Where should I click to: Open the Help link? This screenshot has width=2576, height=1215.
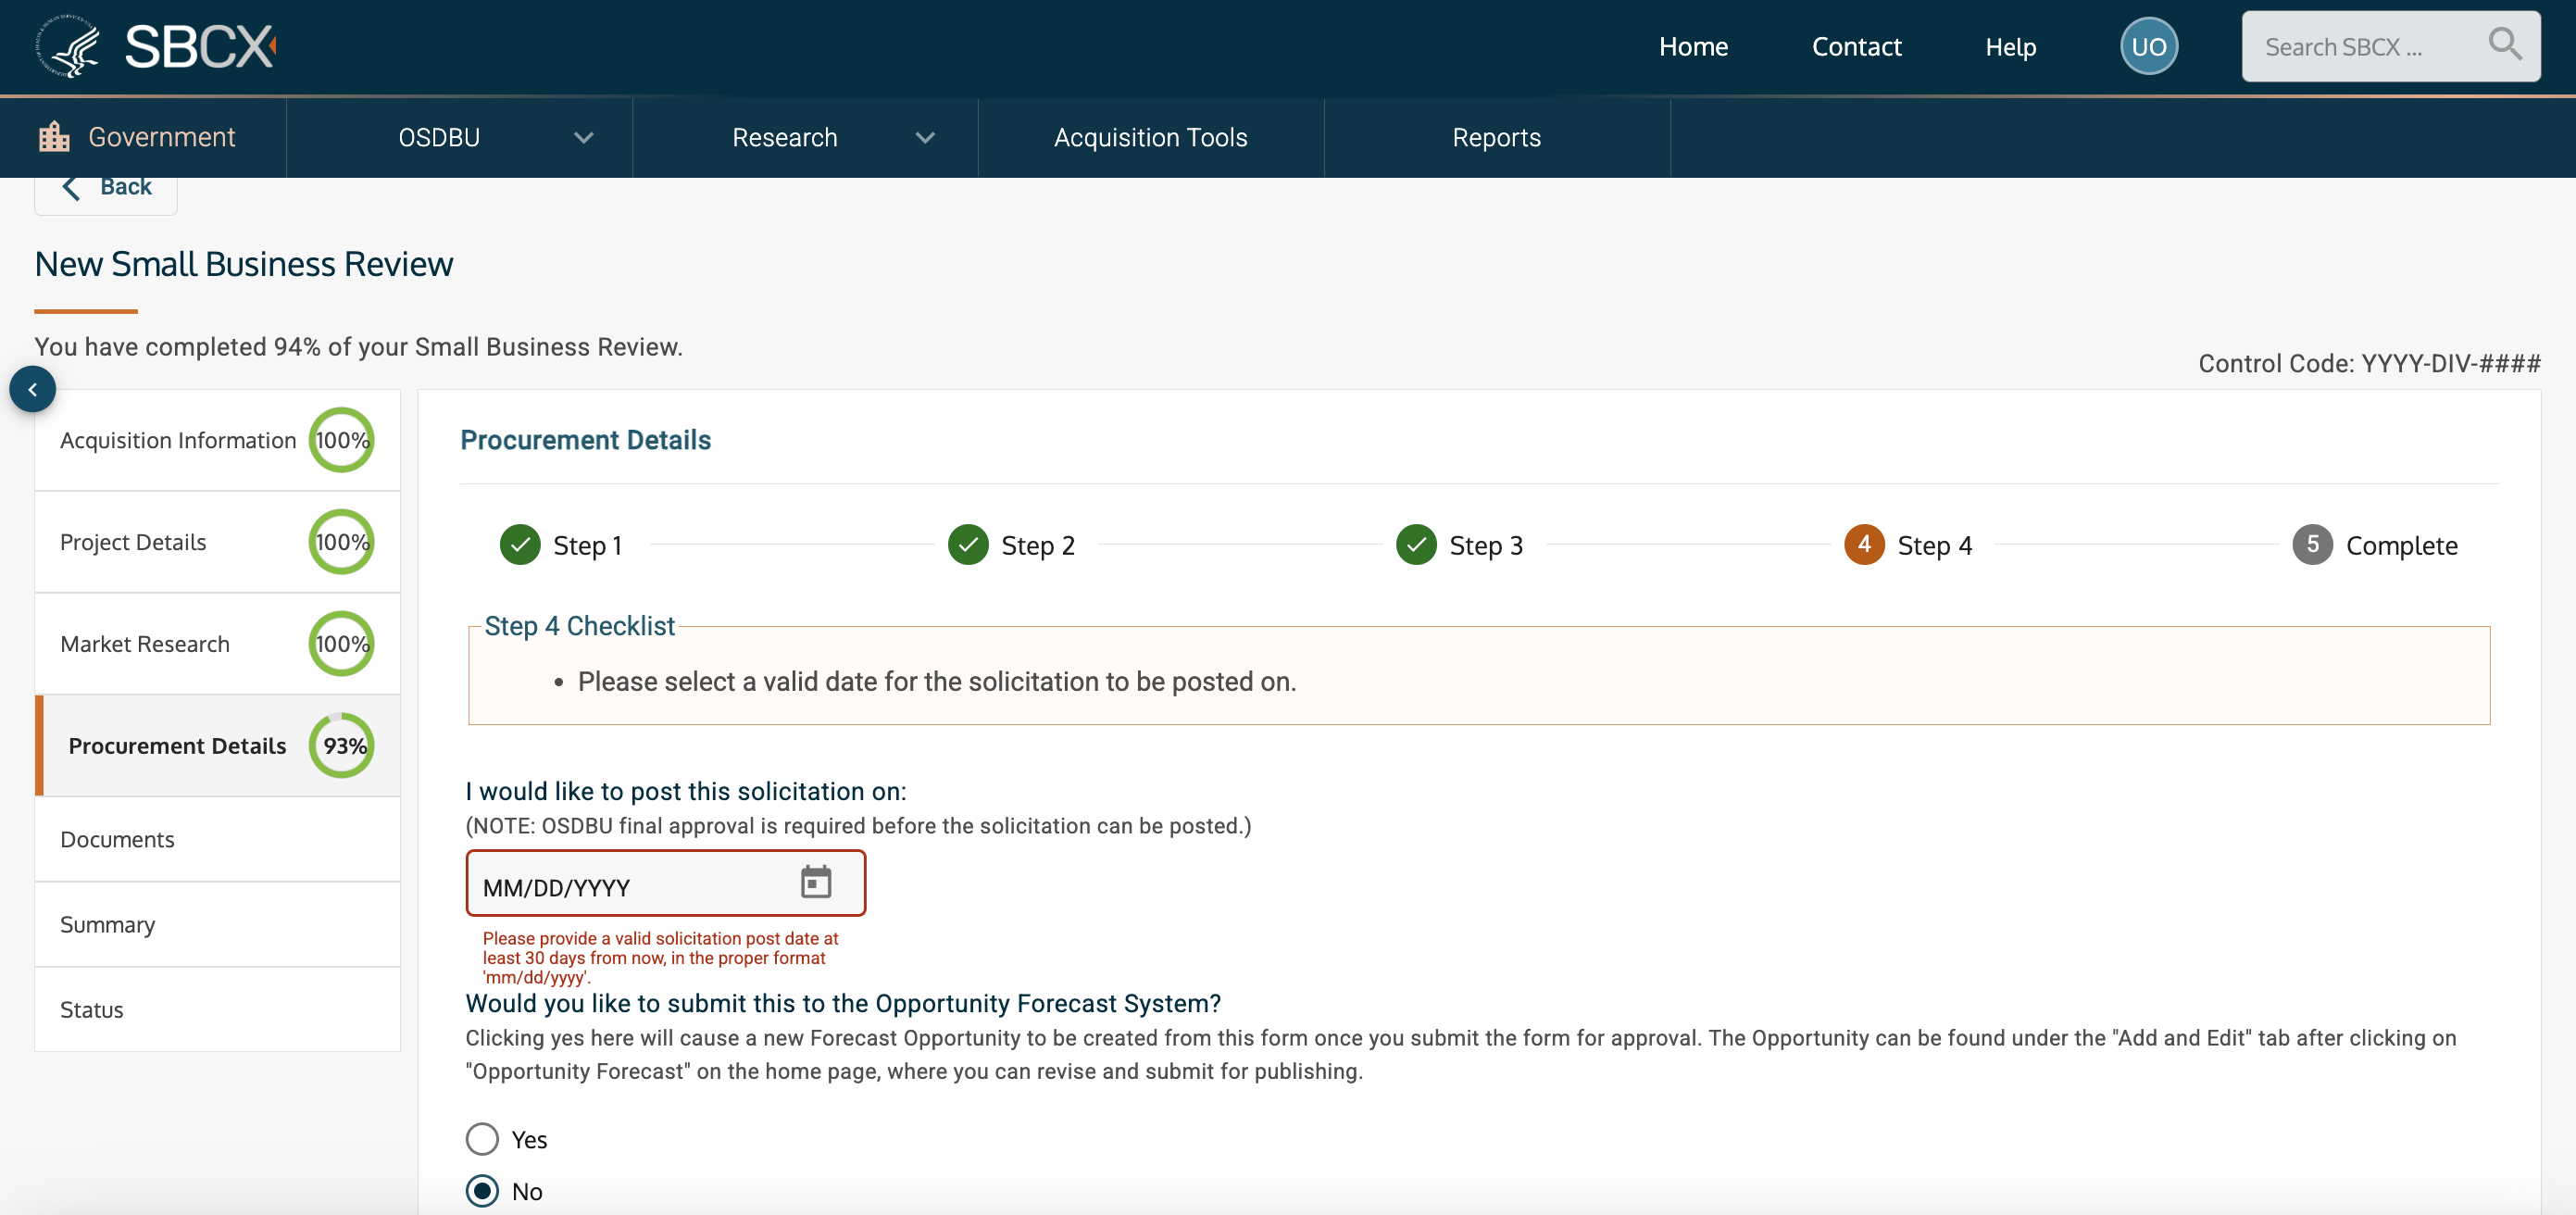point(2010,46)
